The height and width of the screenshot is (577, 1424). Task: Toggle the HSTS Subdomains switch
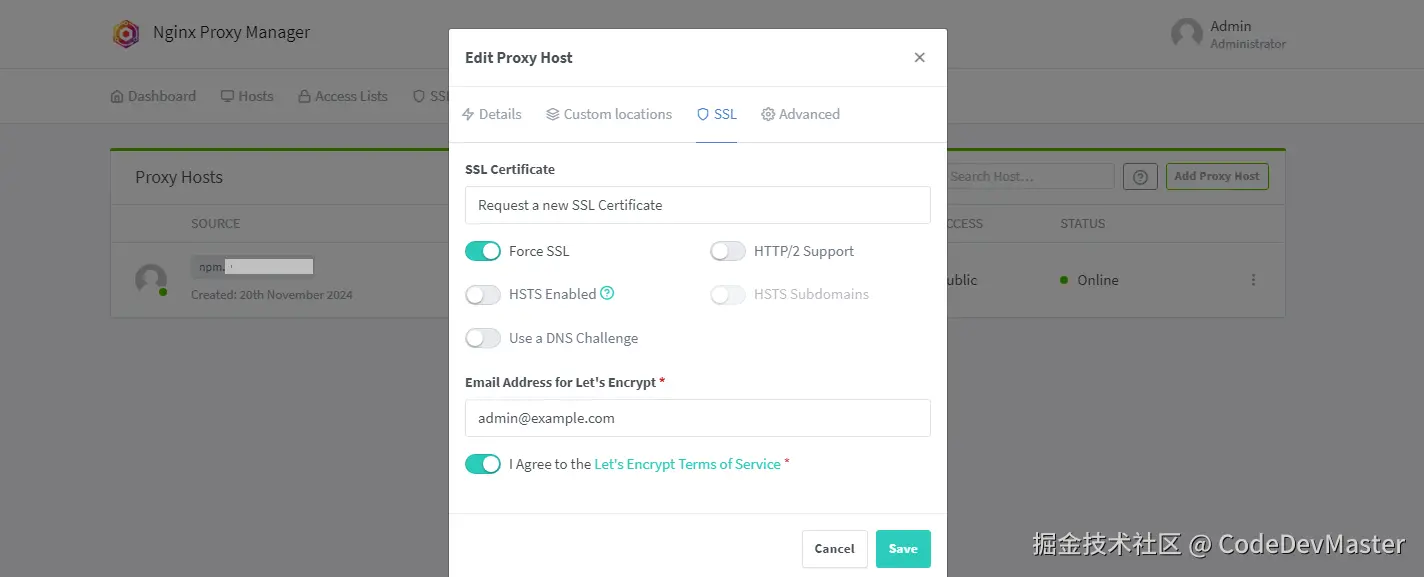pos(728,294)
